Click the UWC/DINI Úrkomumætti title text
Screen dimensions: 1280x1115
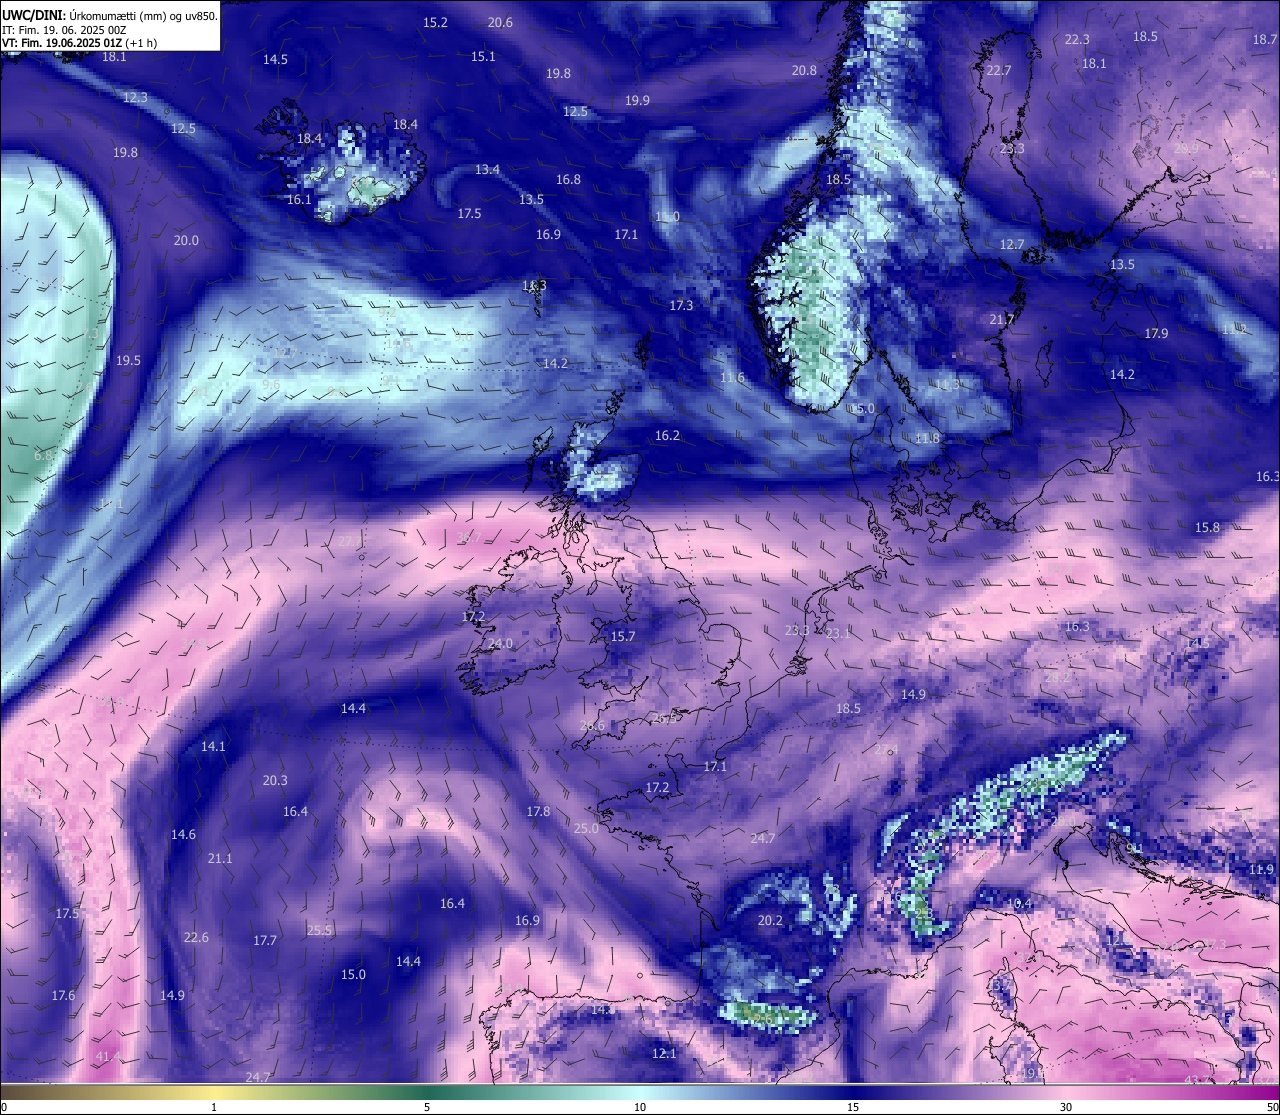pyautogui.click(x=110, y=16)
